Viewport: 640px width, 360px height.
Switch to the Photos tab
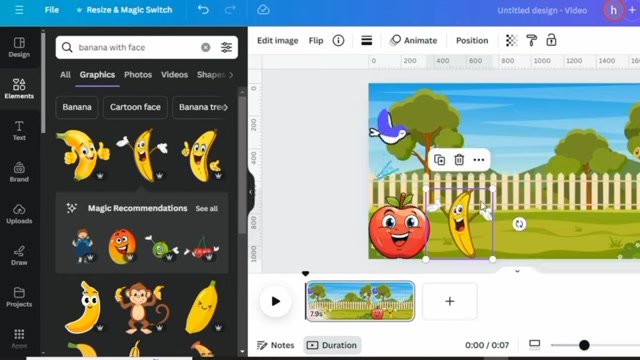pyautogui.click(x=138, y=75)
